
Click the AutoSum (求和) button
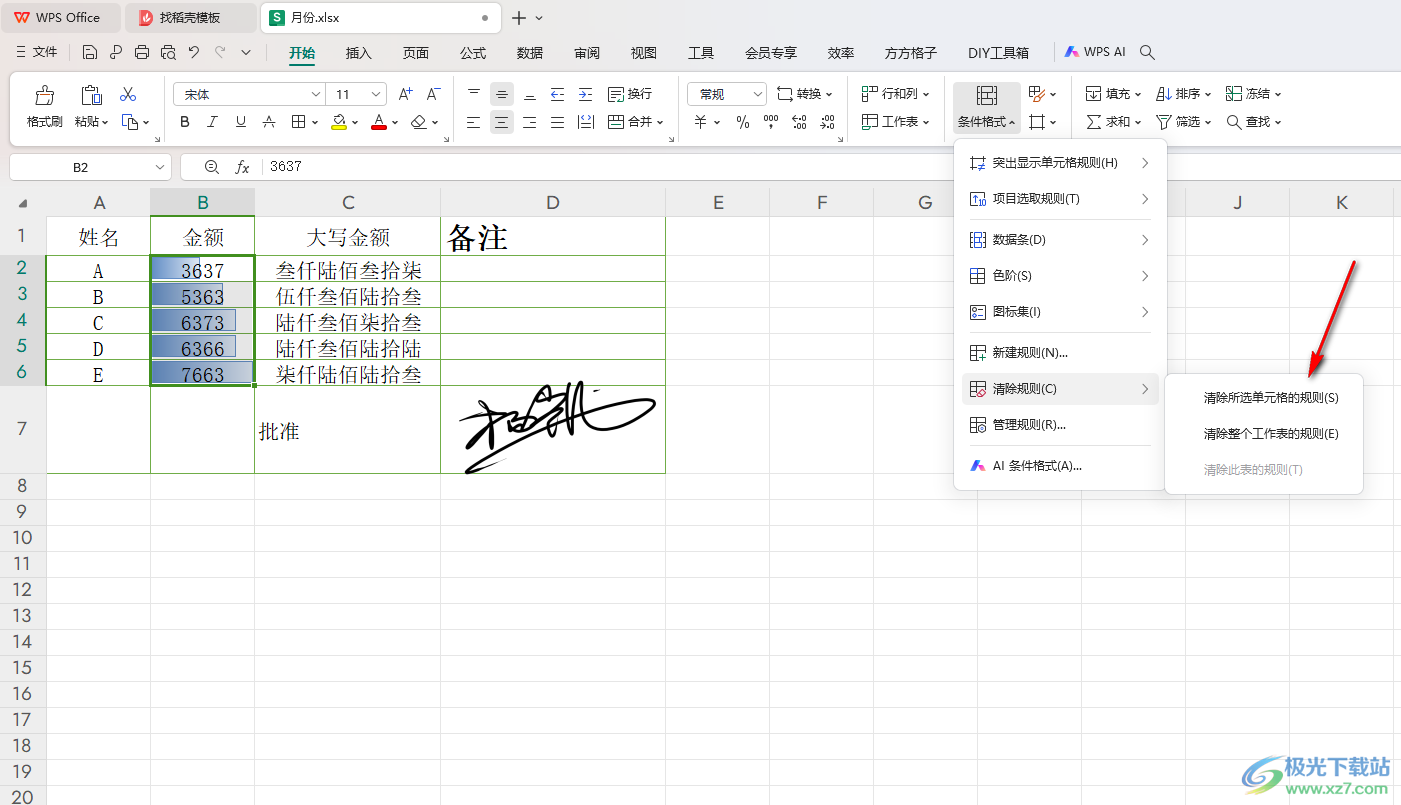(1112, 122)
